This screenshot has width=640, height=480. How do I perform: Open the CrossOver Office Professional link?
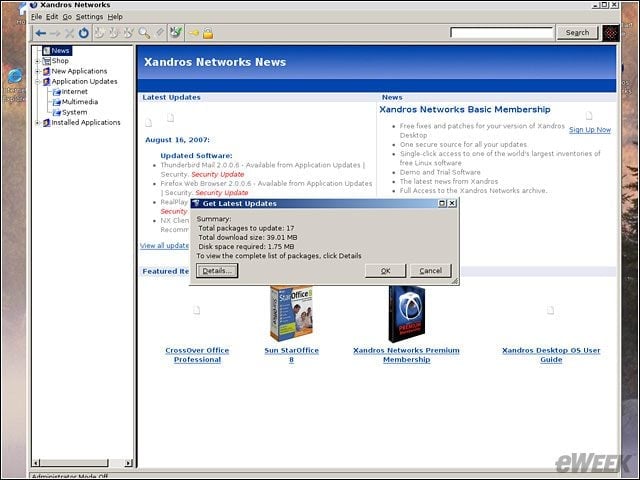click(197, 355)
